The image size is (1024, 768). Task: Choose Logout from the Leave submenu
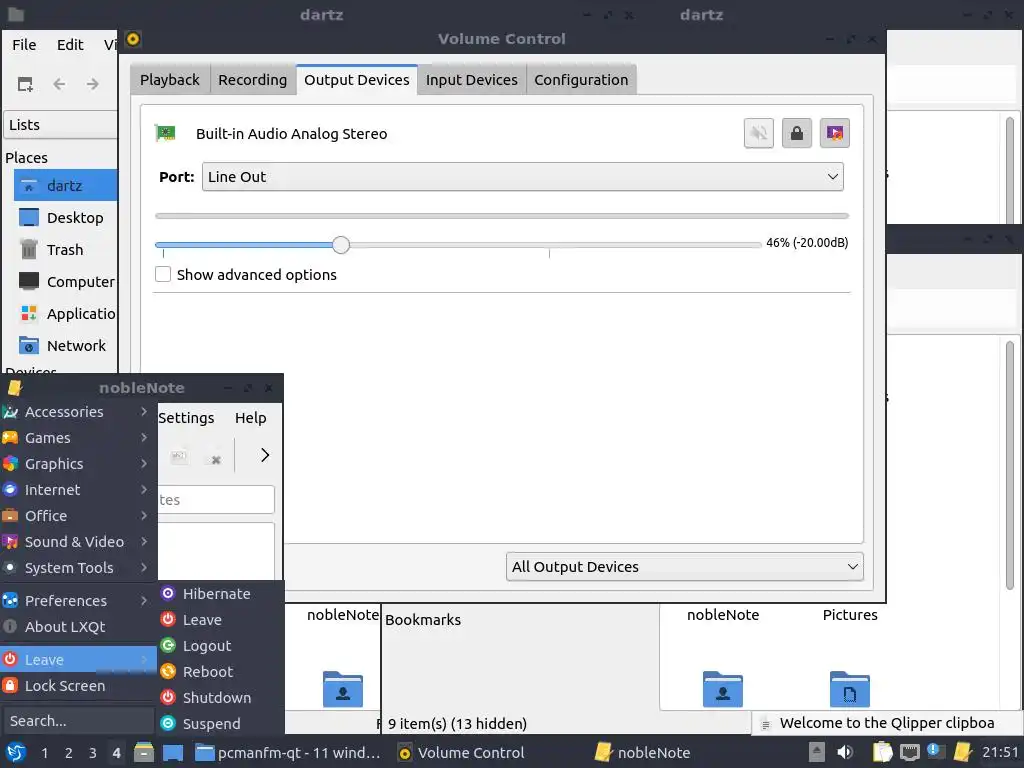[x=221, y=646]
